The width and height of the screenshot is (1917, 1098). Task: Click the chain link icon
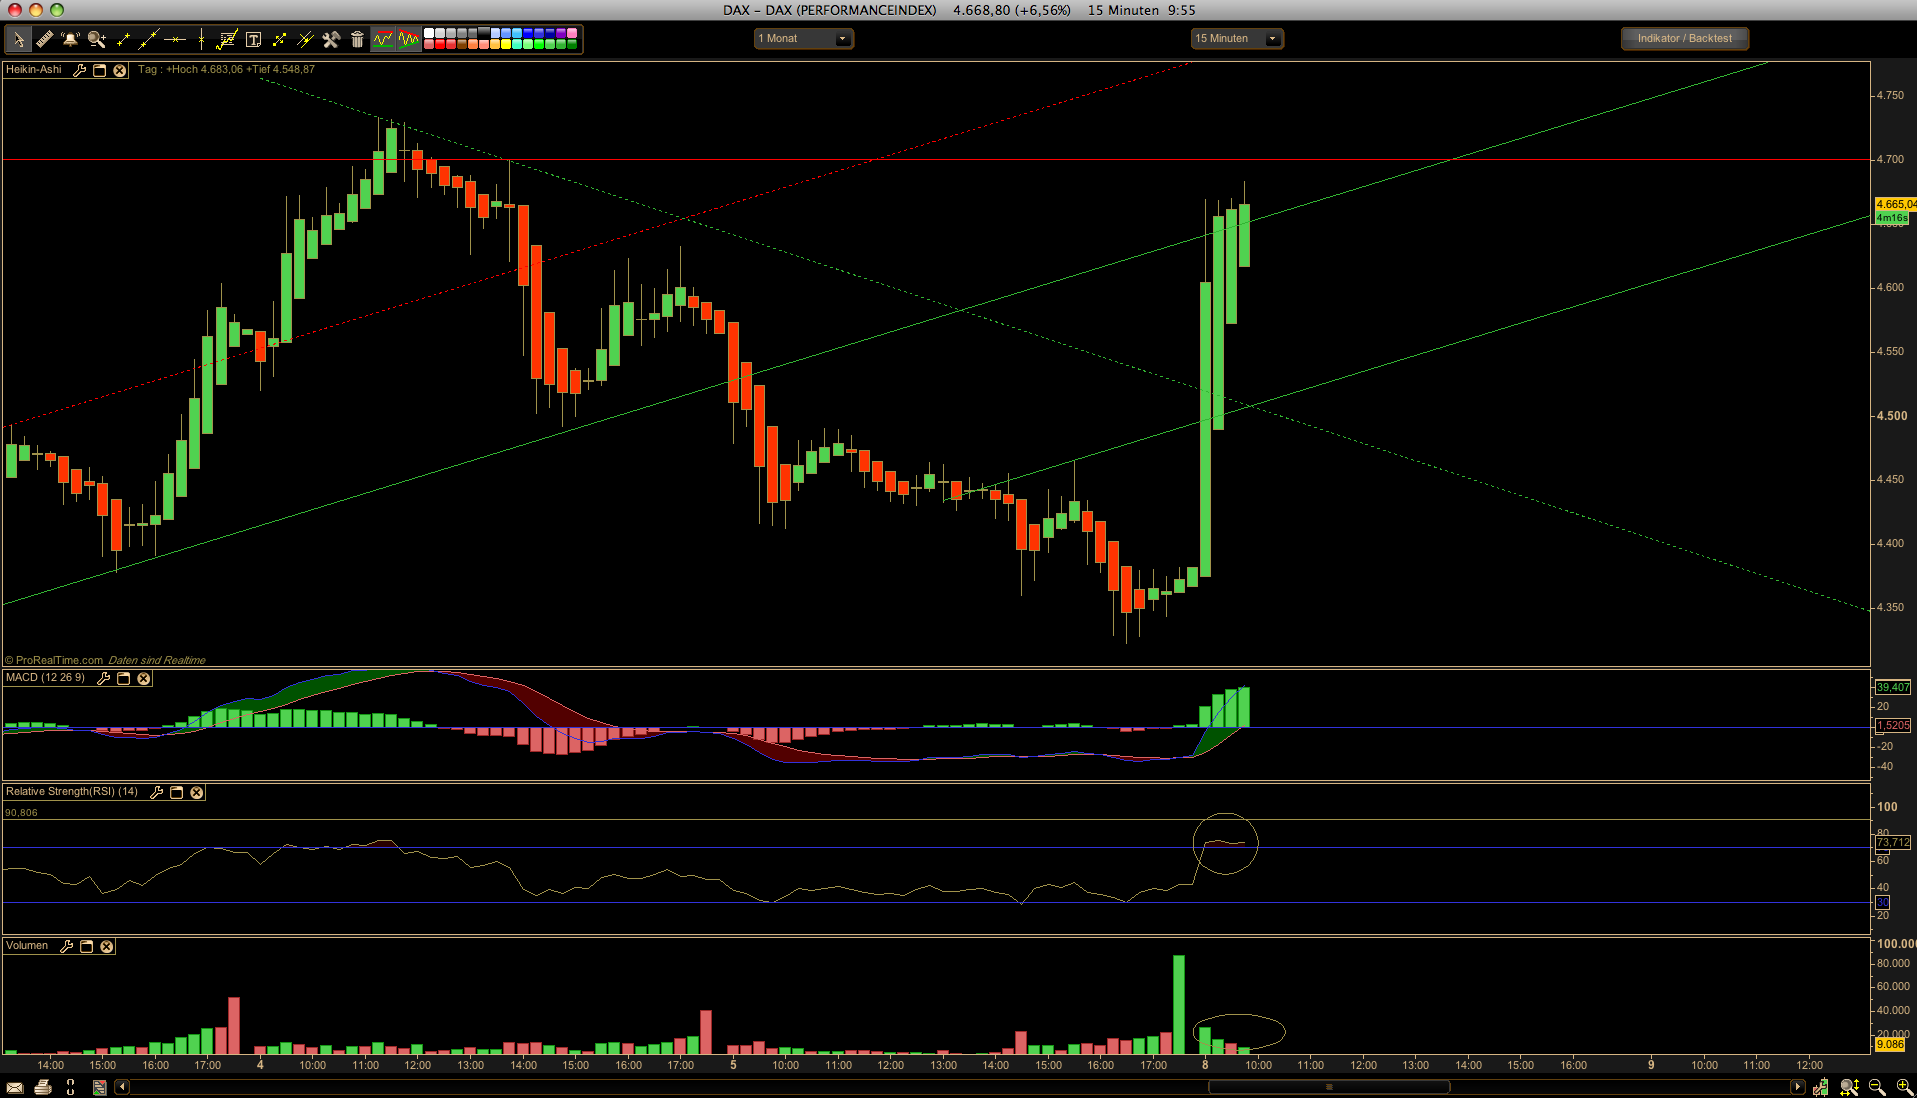pyautogui.click(x=71, y=1087)
